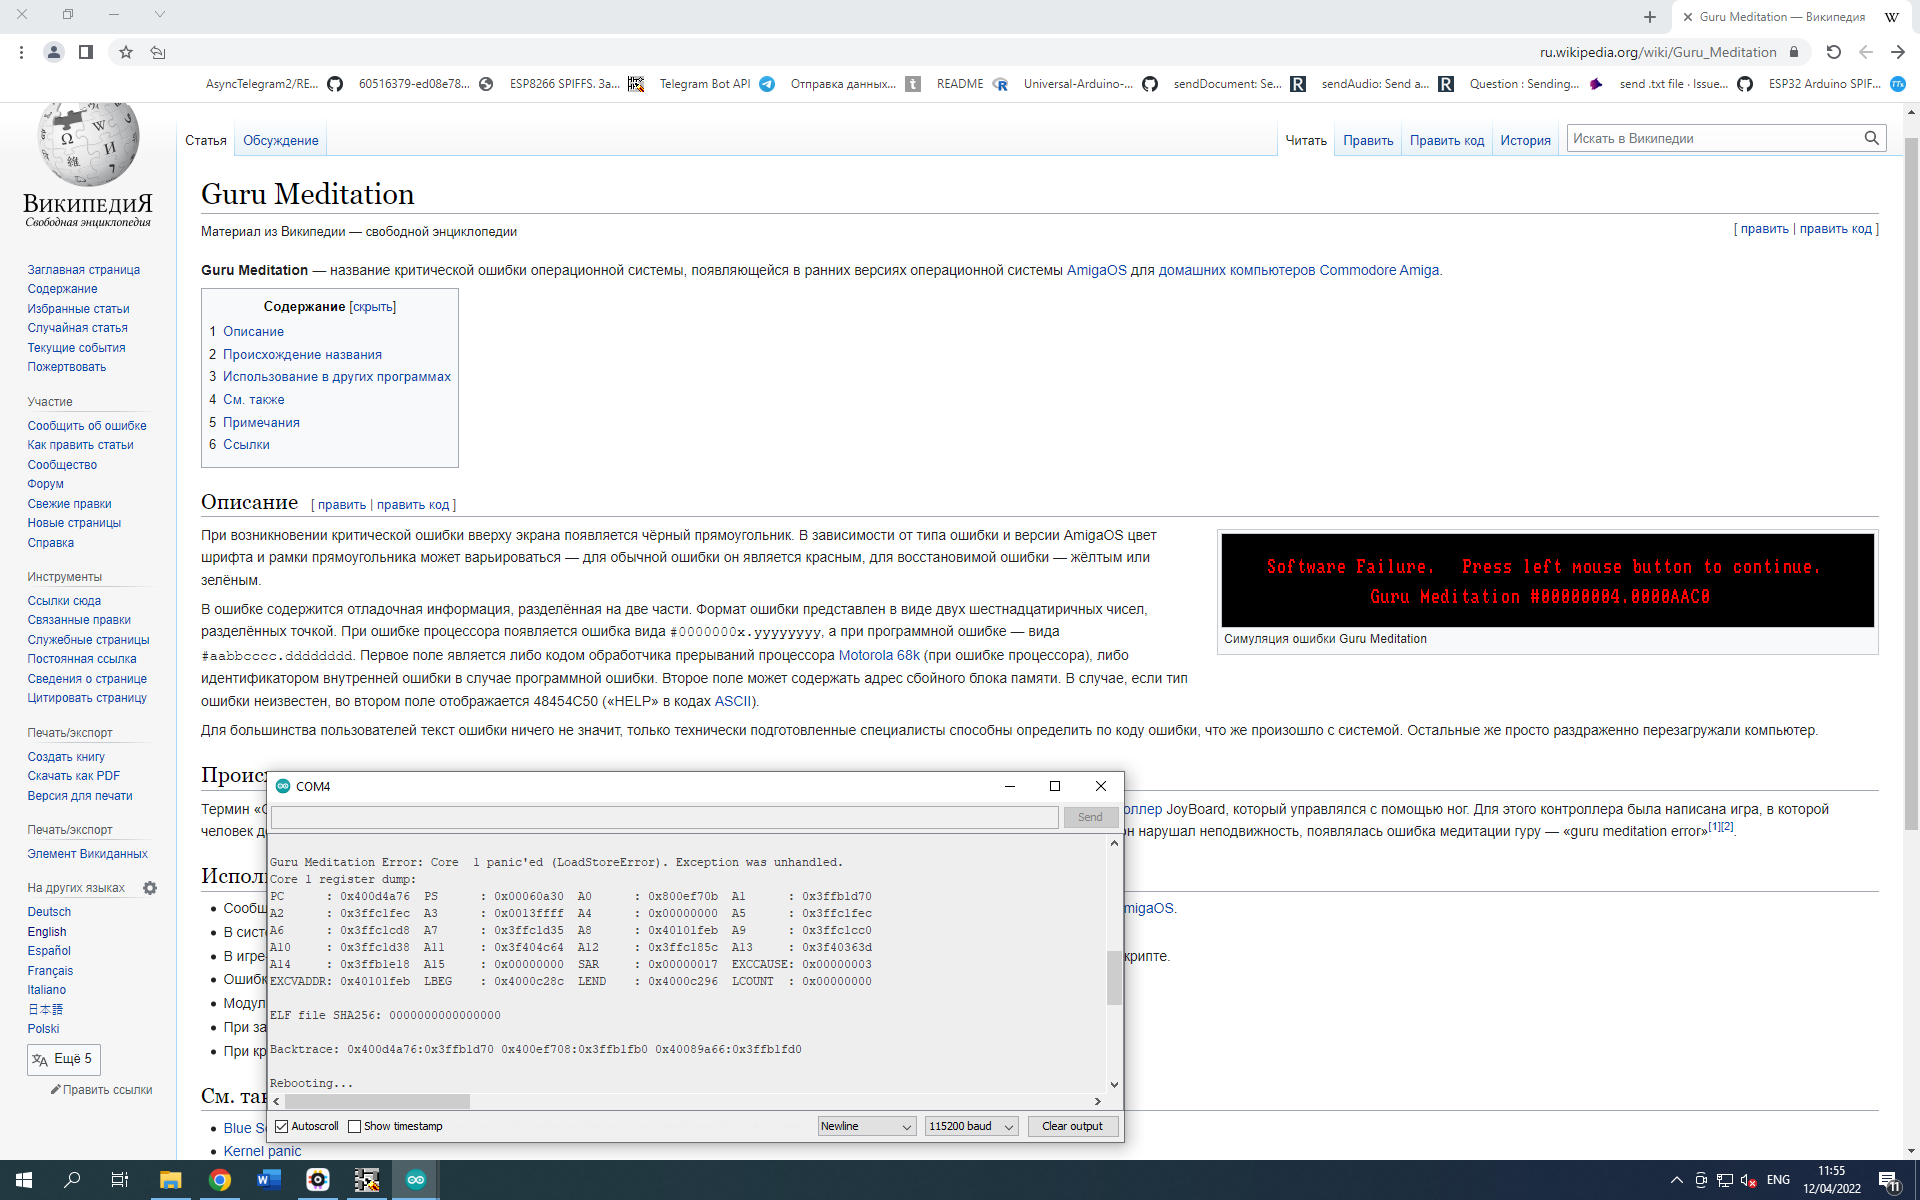The image size is (1920, 1200).
Task: Open Chrome from the taskbar
Action: click(219, 1180)
